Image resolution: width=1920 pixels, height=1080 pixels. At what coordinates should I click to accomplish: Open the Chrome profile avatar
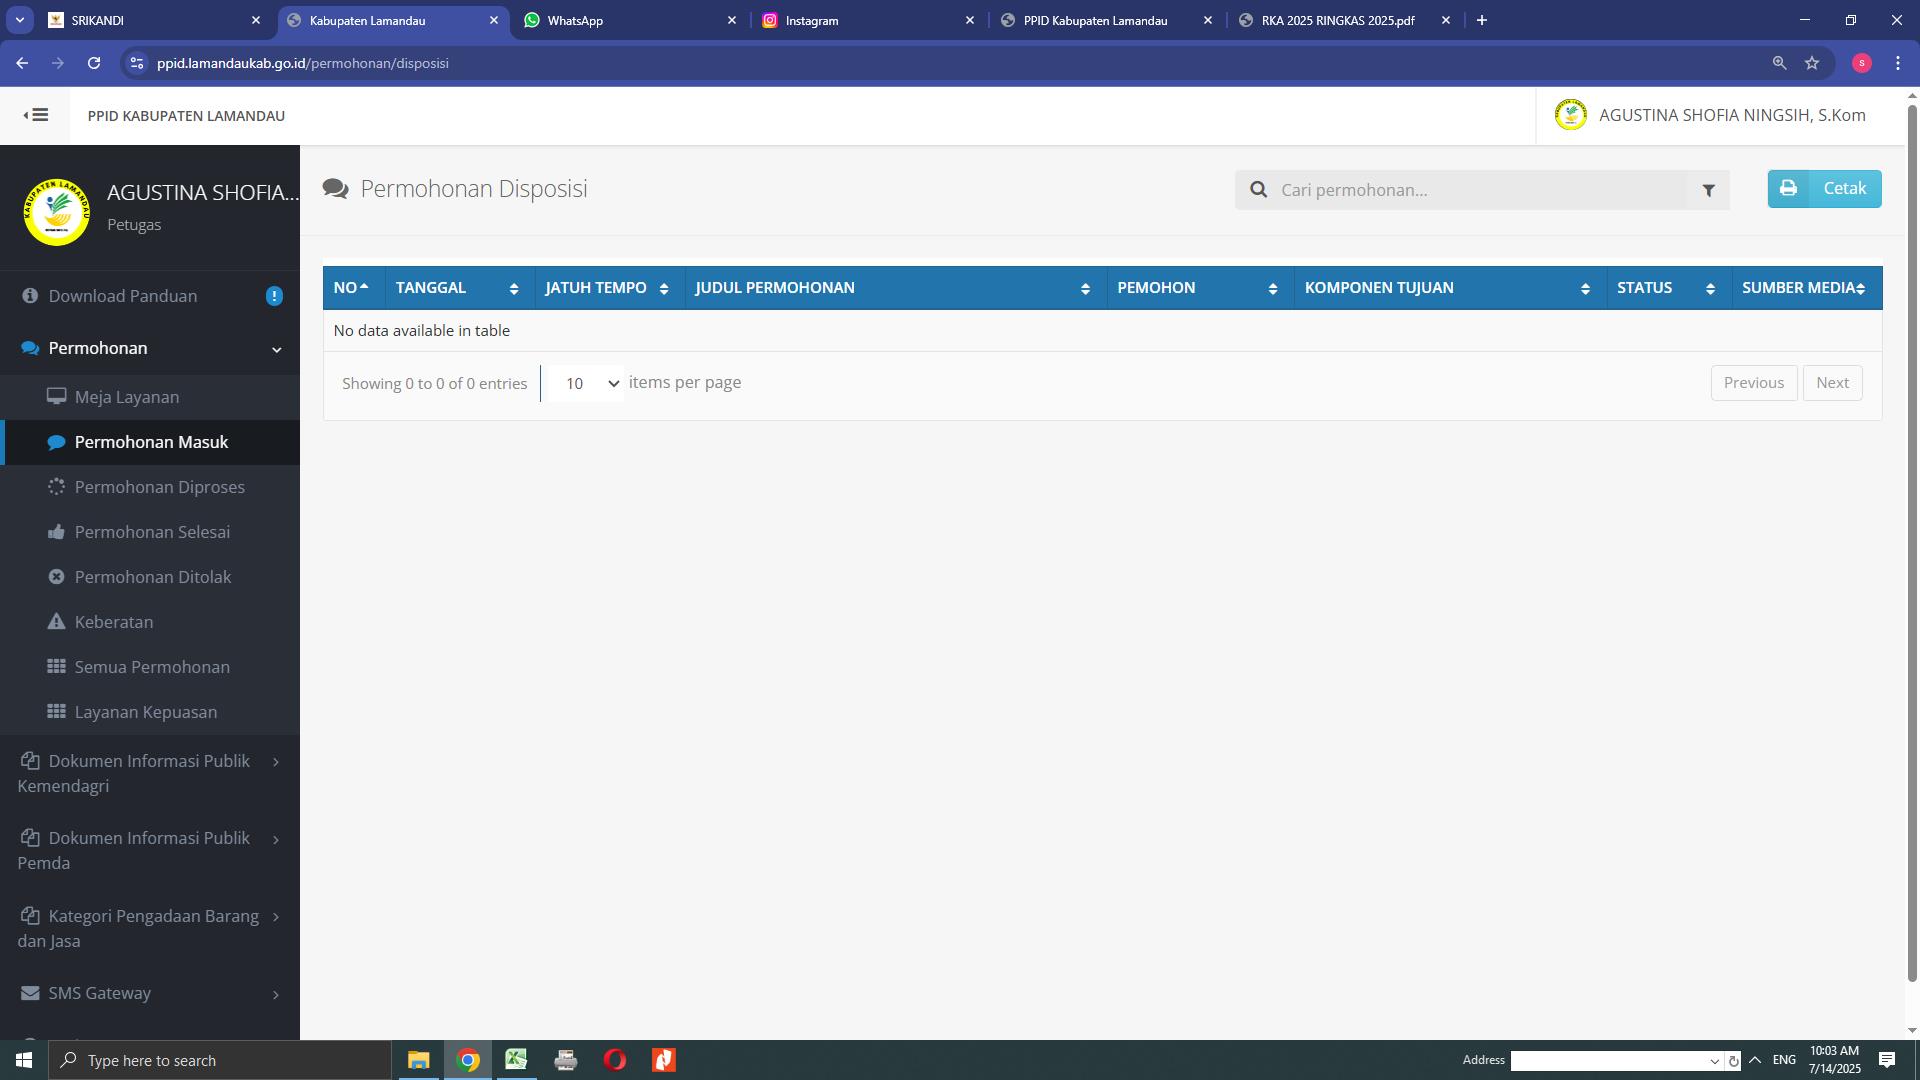coord(1861,63)
